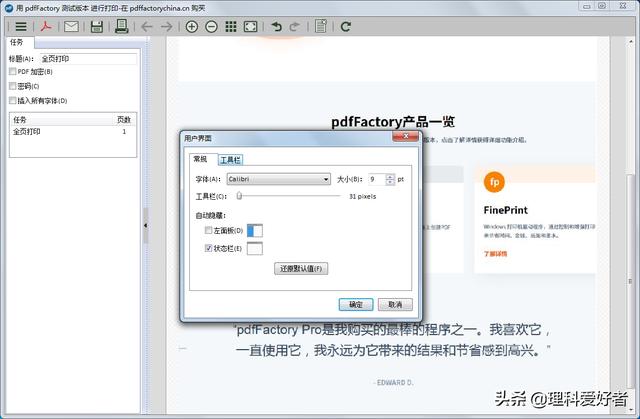Increase the font size with the up arrow
This screenshot has height=419, width=640.
[x=390, y=177]
